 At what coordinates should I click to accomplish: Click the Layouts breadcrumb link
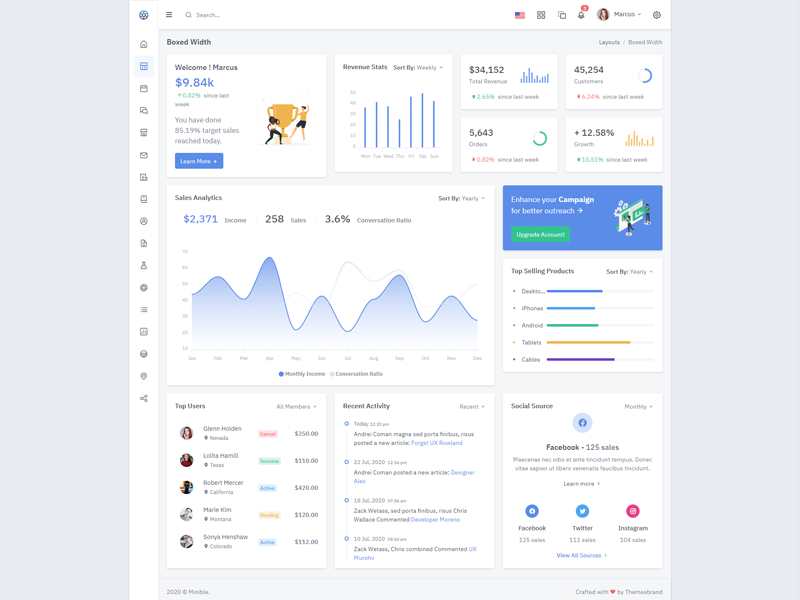(x=609, y=42)
